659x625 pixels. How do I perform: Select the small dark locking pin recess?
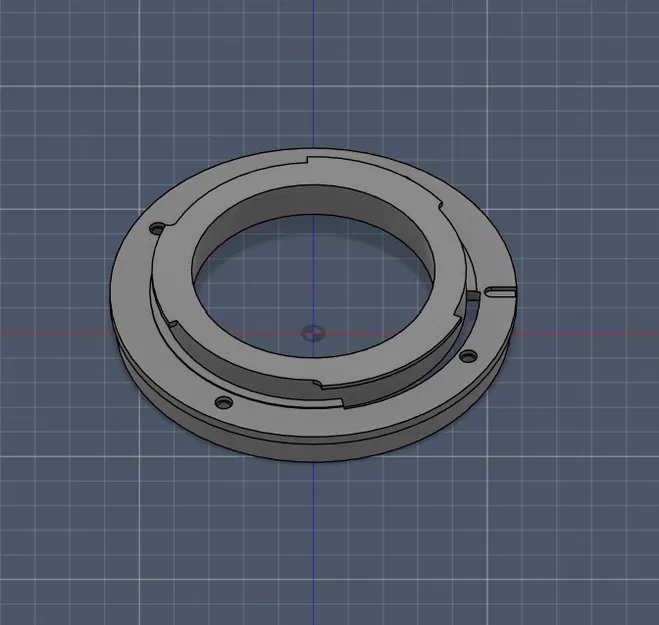pyautogui.click(x=473, y=296)
